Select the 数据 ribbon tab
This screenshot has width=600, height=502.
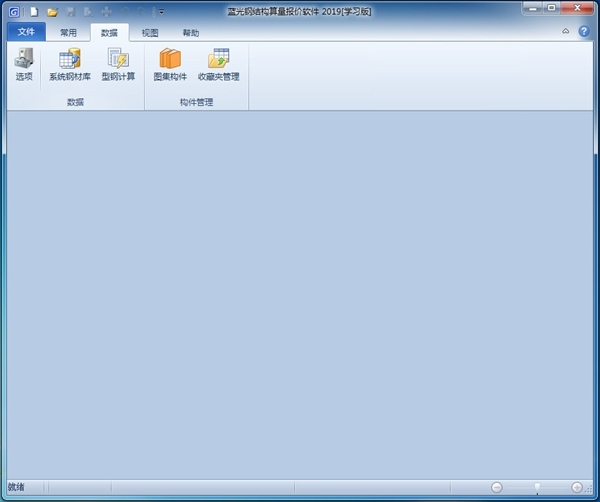click(109, 33)
